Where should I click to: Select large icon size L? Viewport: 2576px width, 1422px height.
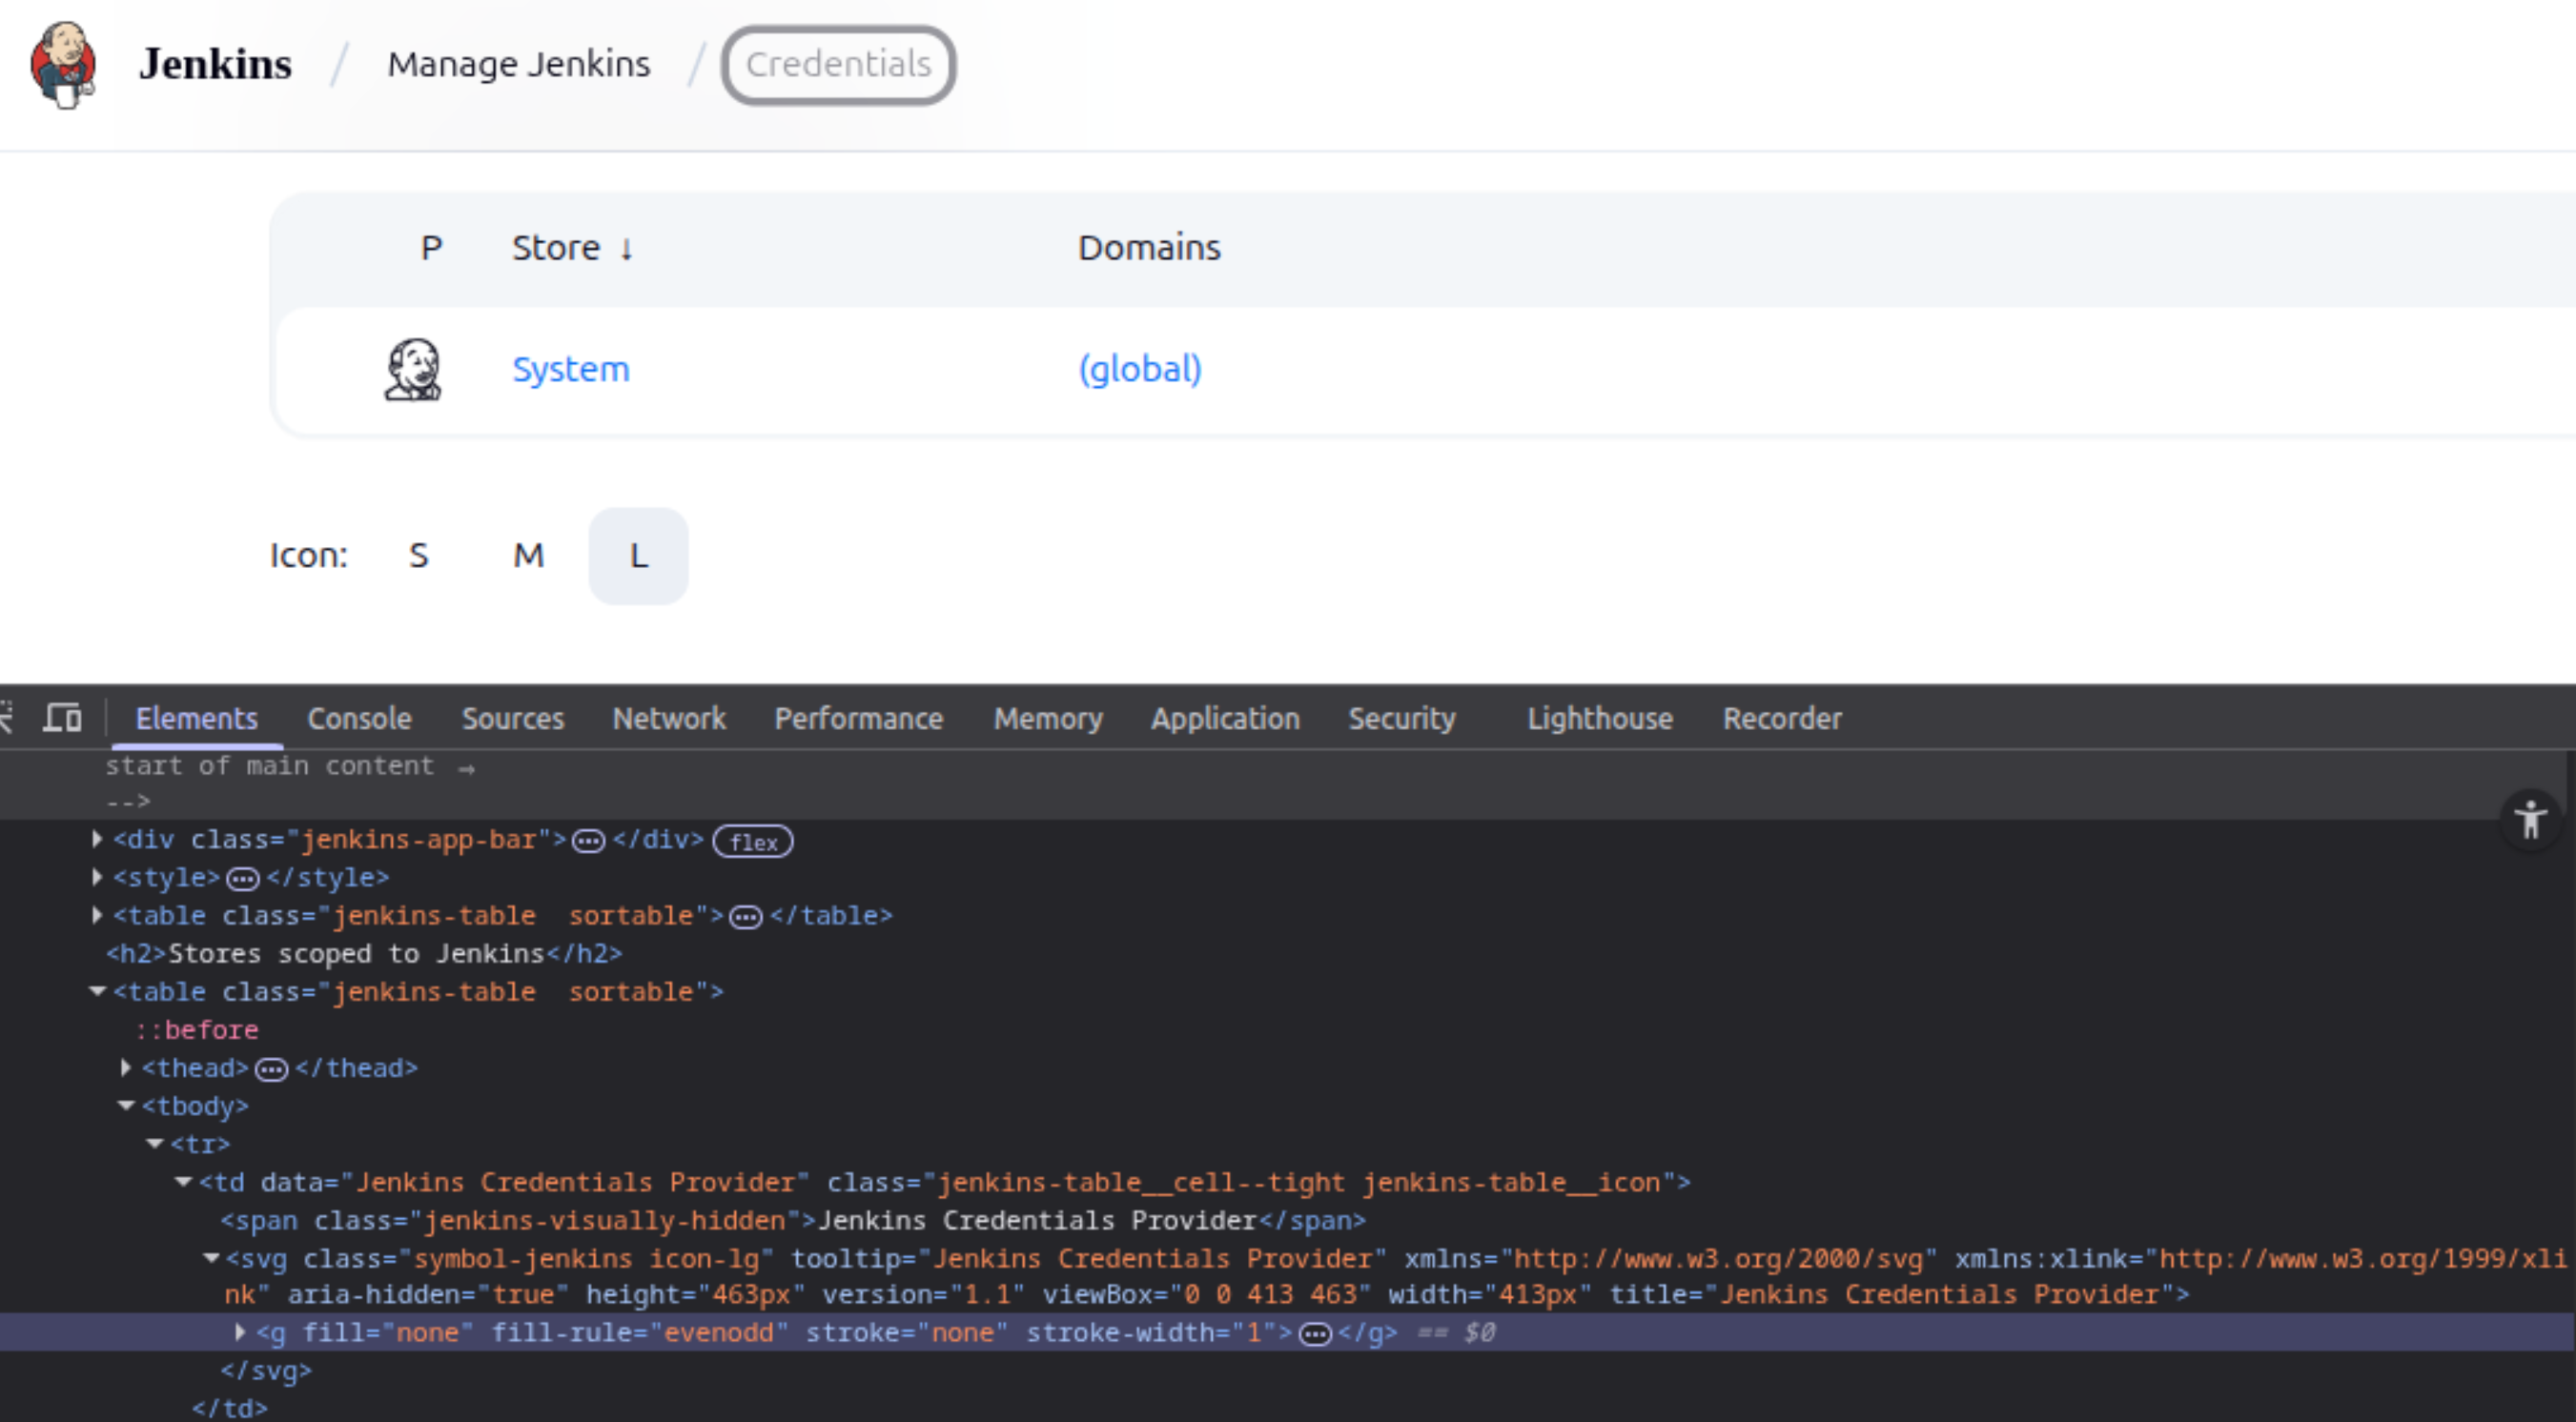(x=638, y=555)
